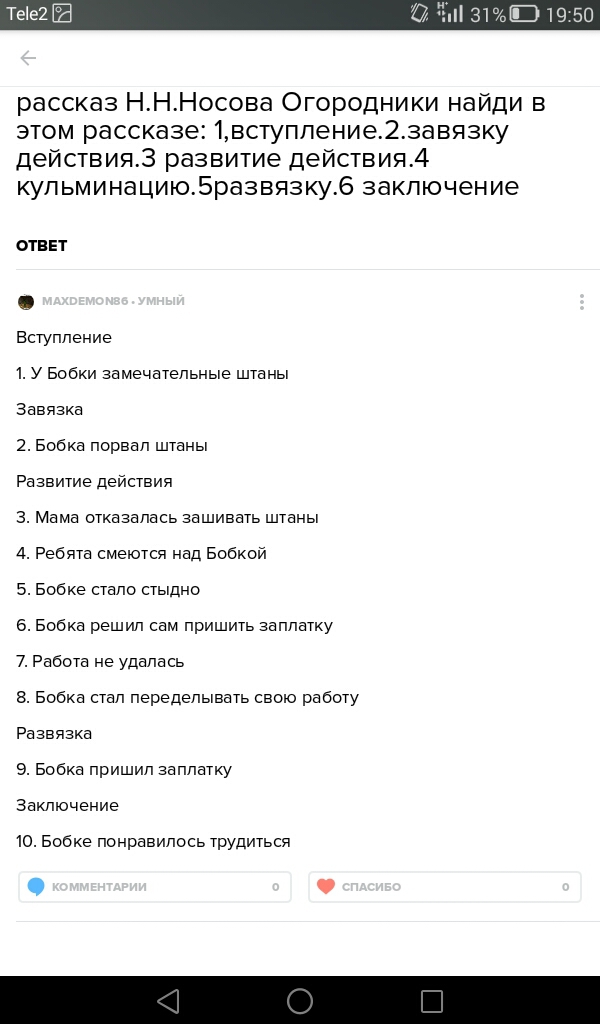Viewport: 600px width, 1024px height.
Task: Open the three-dot answer options menu
Action: pyautogui.click(x=581, y=302)
